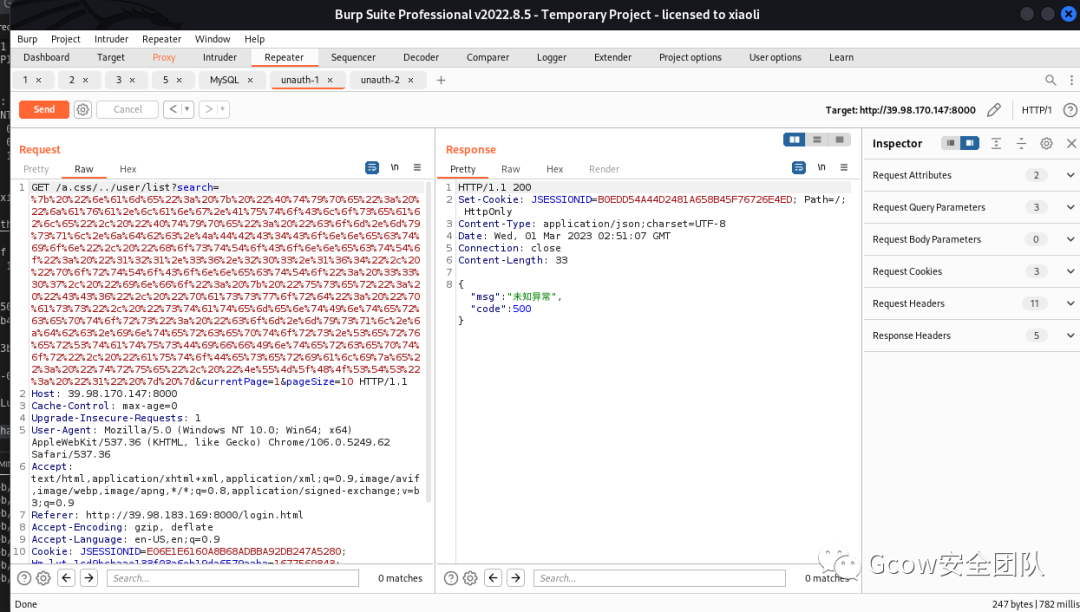Open the back history dropdown arrow
The image size is (1080, 612).
click(187, 109)
